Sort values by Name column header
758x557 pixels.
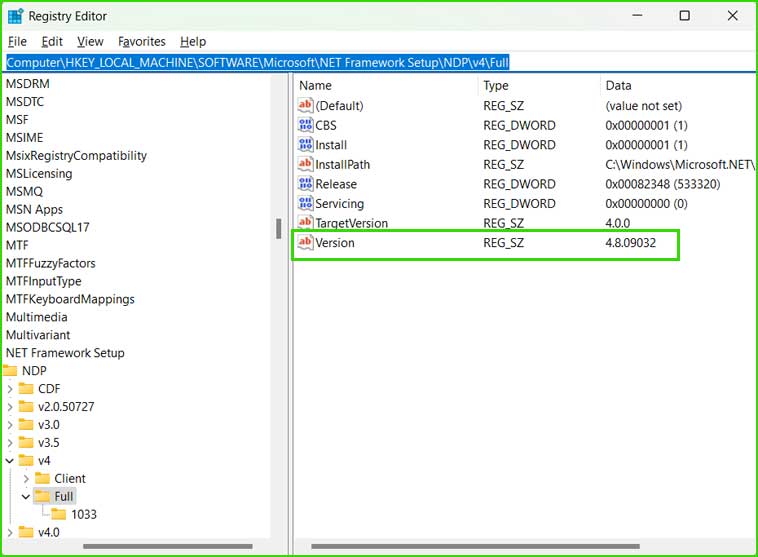tap(386, 85)
